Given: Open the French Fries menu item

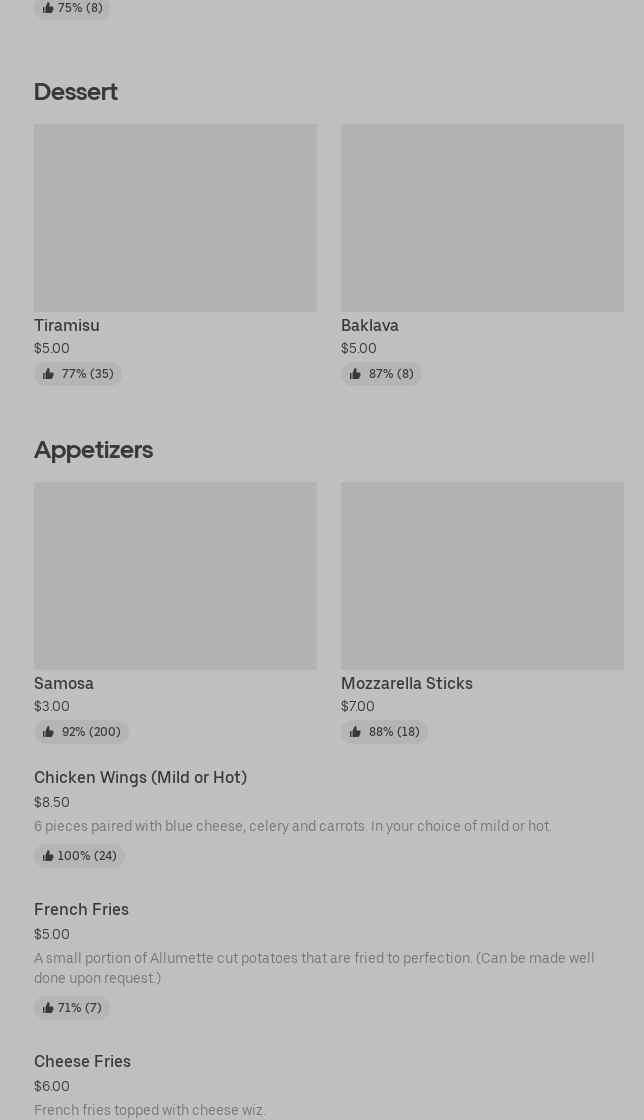Looking at the screenshot, I should click(81, 909).
